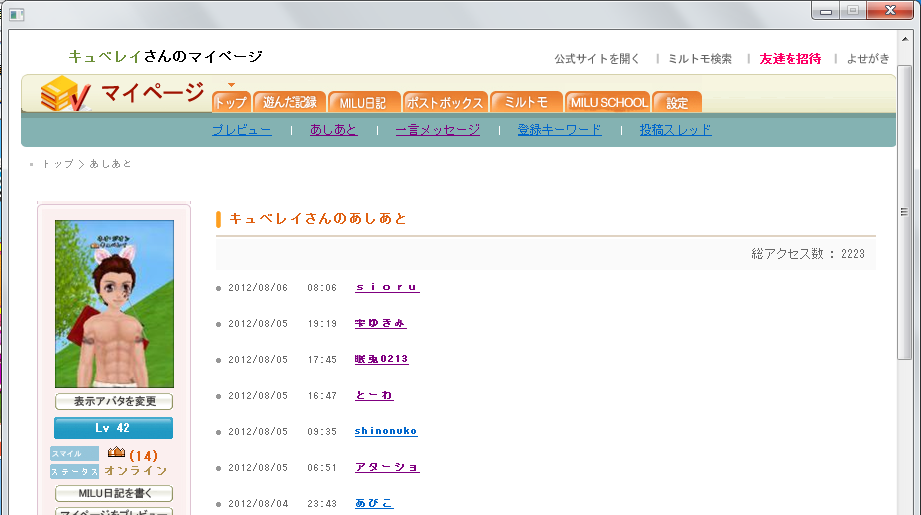The height and width of the screenshot is (515, 921).
Task: Open the 一言メッセージ link
Action: tap(437, 130)
